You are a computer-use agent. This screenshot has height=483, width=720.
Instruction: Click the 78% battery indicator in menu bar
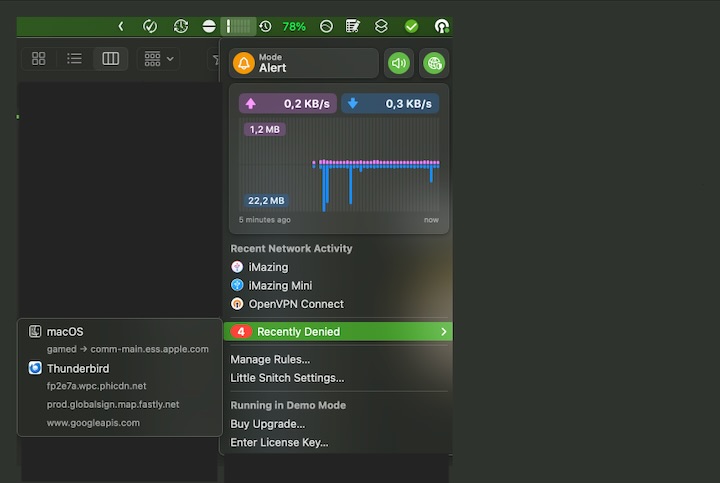294,26
